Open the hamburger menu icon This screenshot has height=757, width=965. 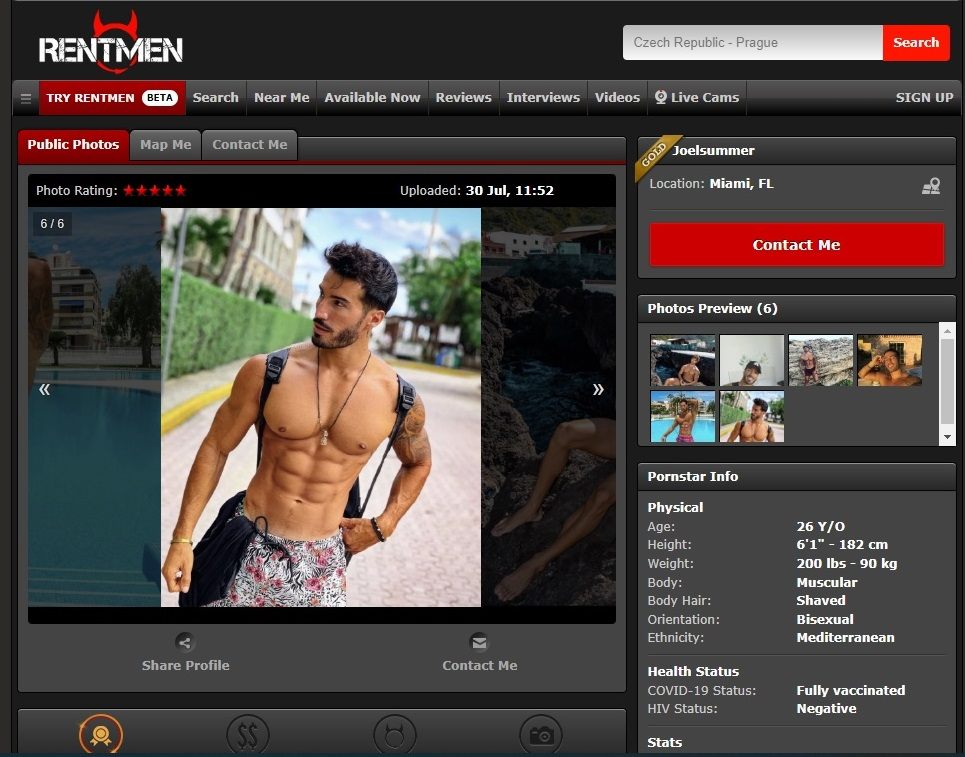pos(26,98)
